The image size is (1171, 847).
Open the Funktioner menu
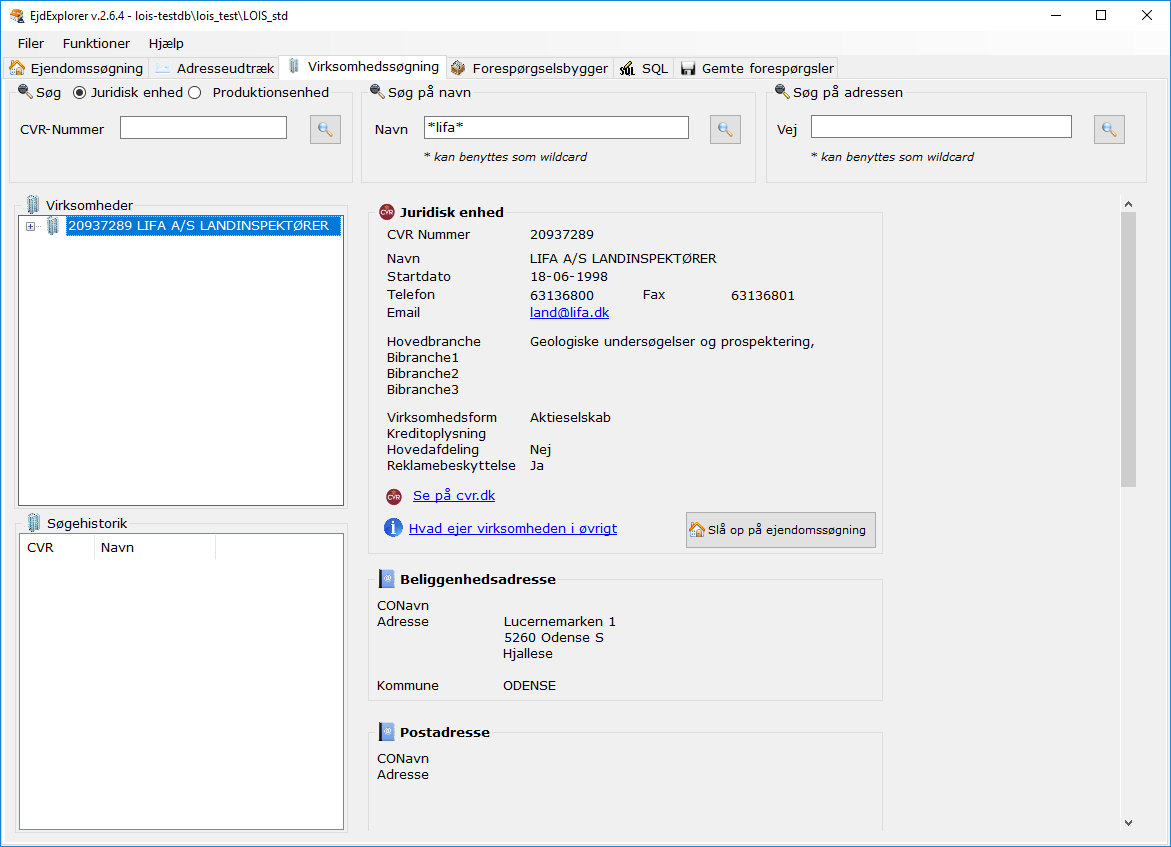coord(96,43)
